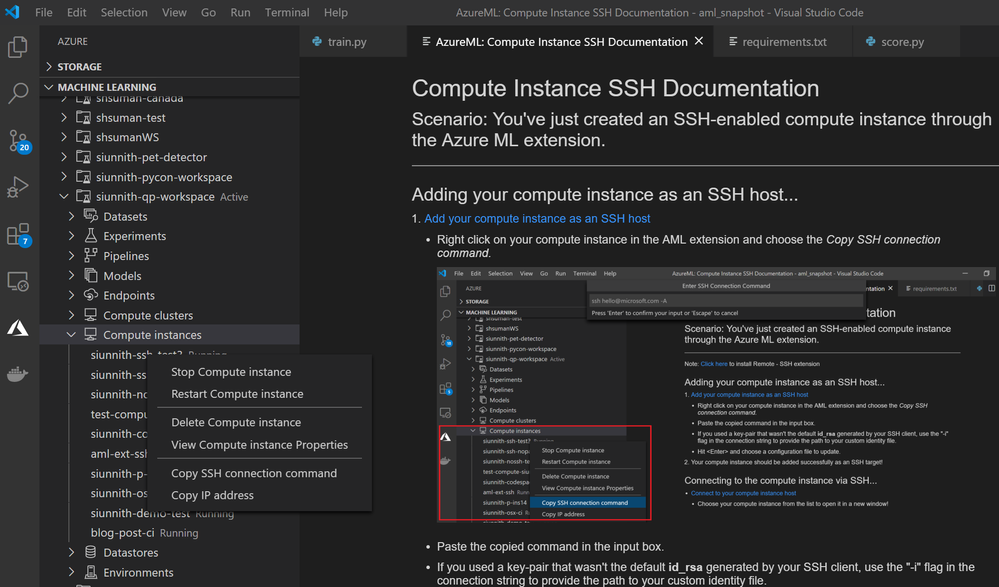Viewport: 999px width, 587px height.
Task: Open the Extensions view icon
Action: pos(18,235)
